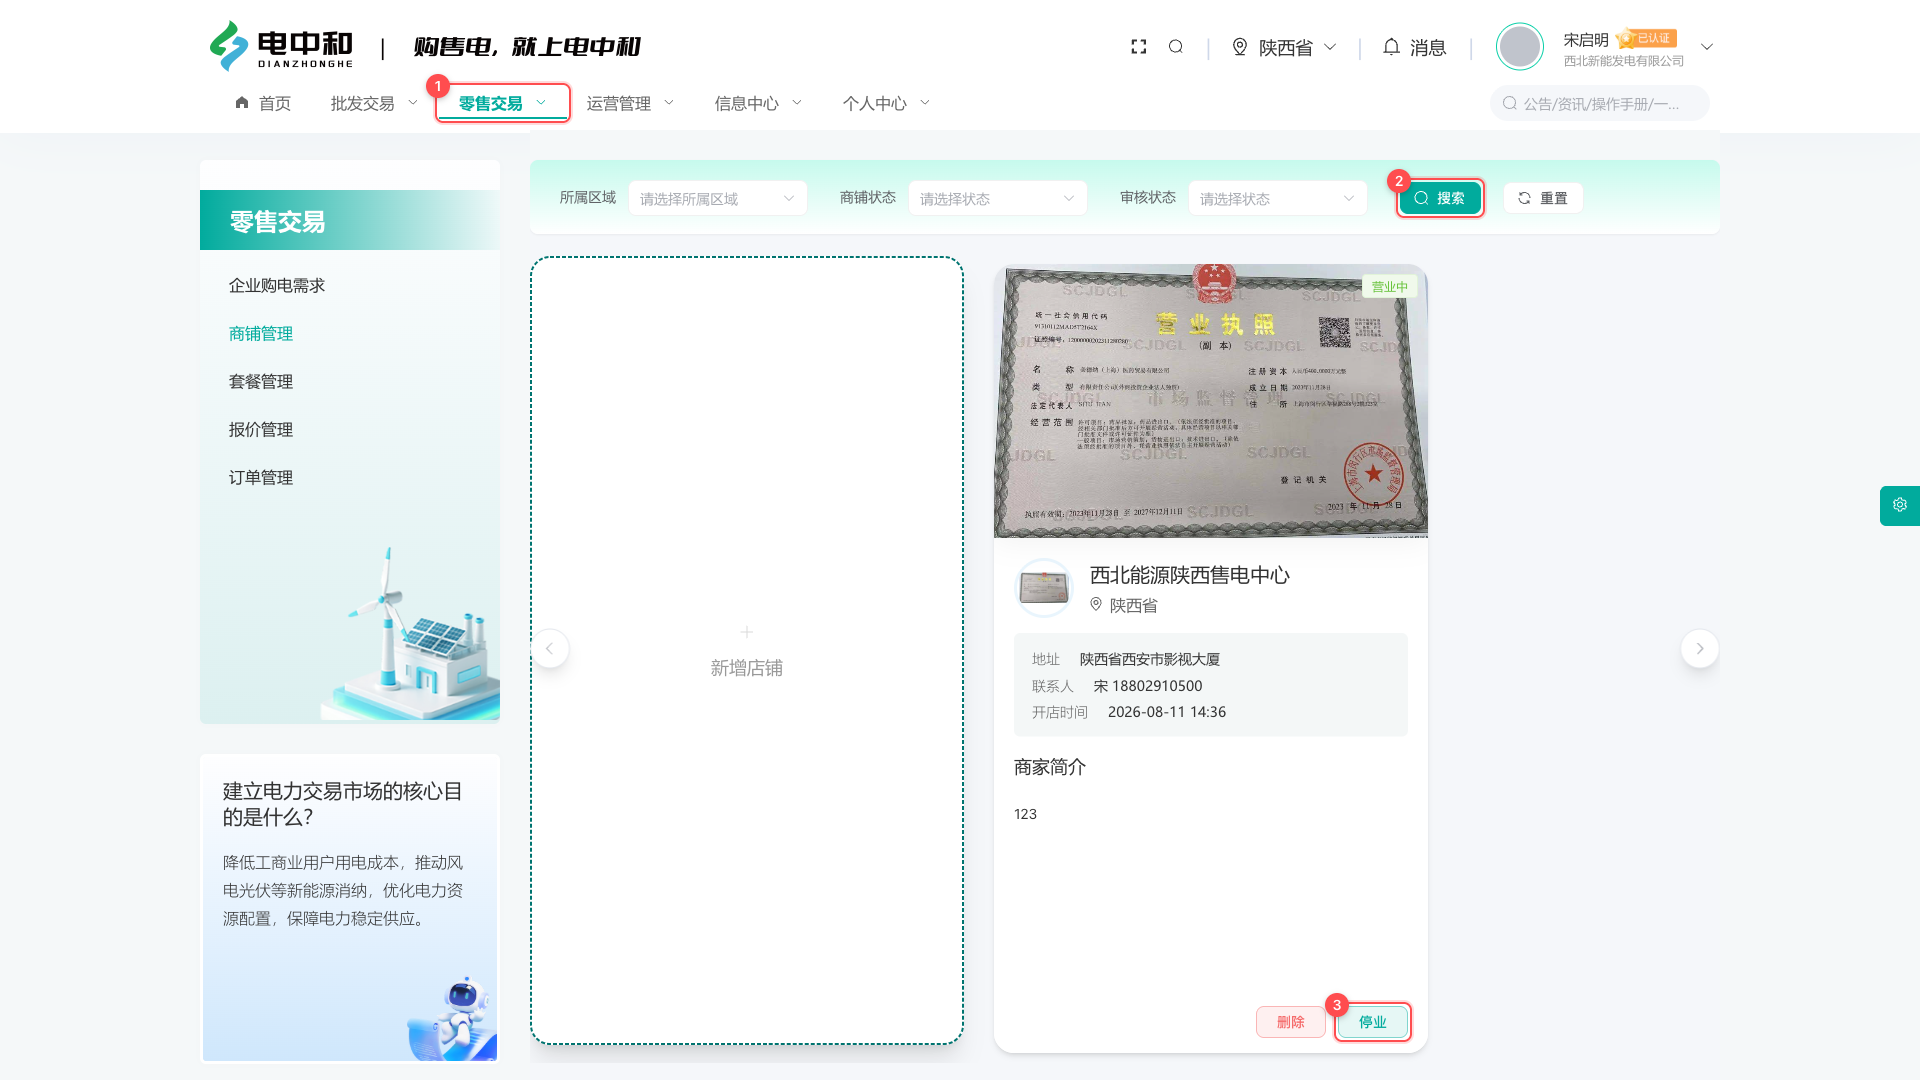Click the plus icon above 新增店铺

[x=746, y=632]
